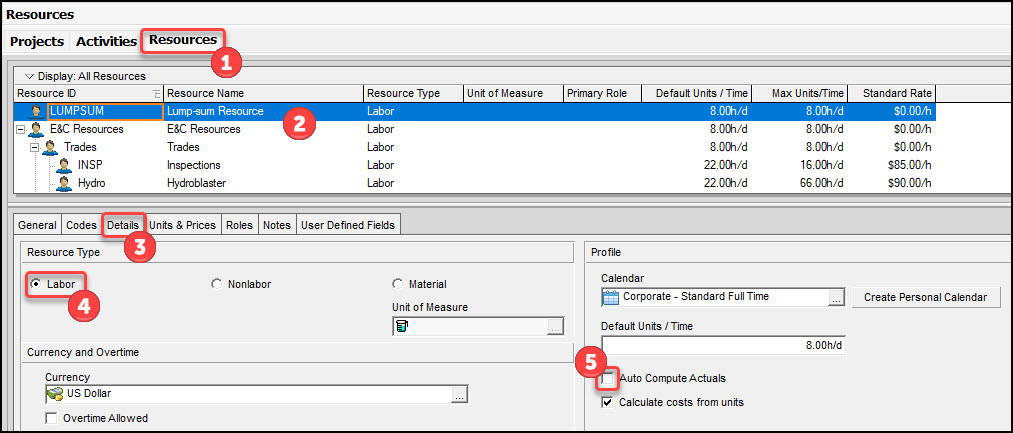Open the Unit of Measure browse button
1013x433 pixels.
coord(555,327)
